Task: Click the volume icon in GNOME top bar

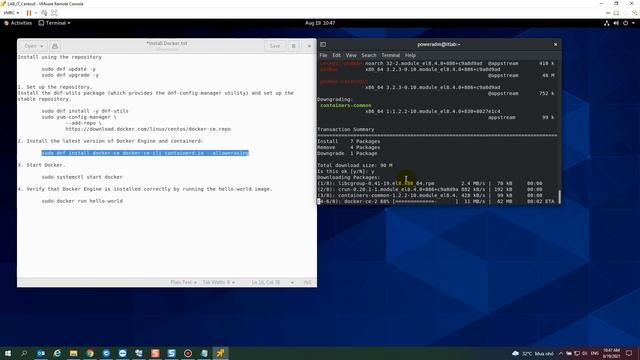Action: click(616, 23)
